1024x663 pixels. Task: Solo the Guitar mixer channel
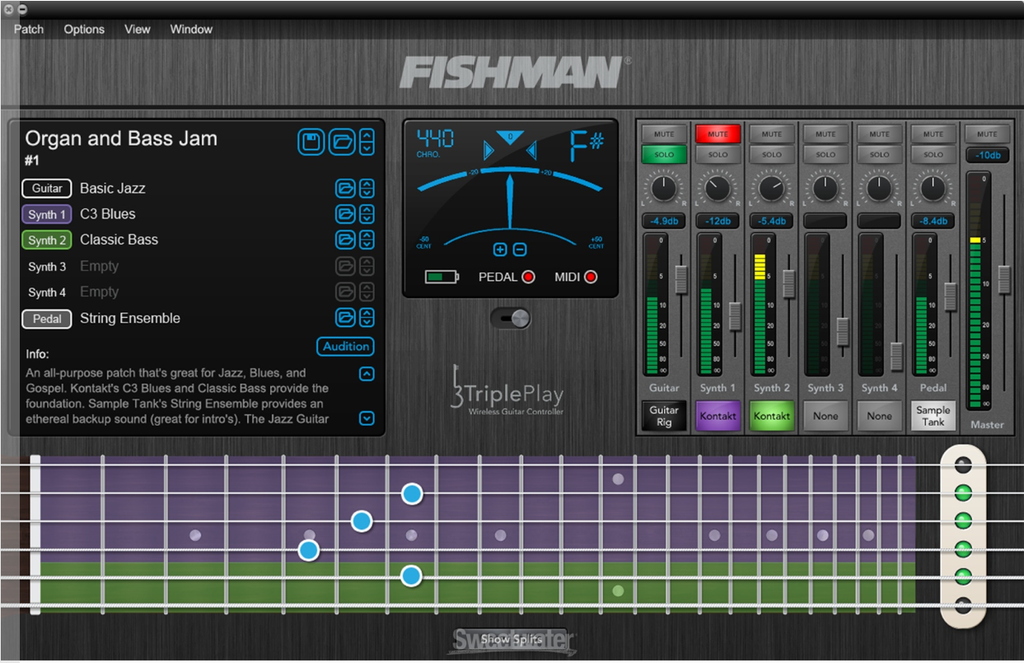[x=663, y=154]
